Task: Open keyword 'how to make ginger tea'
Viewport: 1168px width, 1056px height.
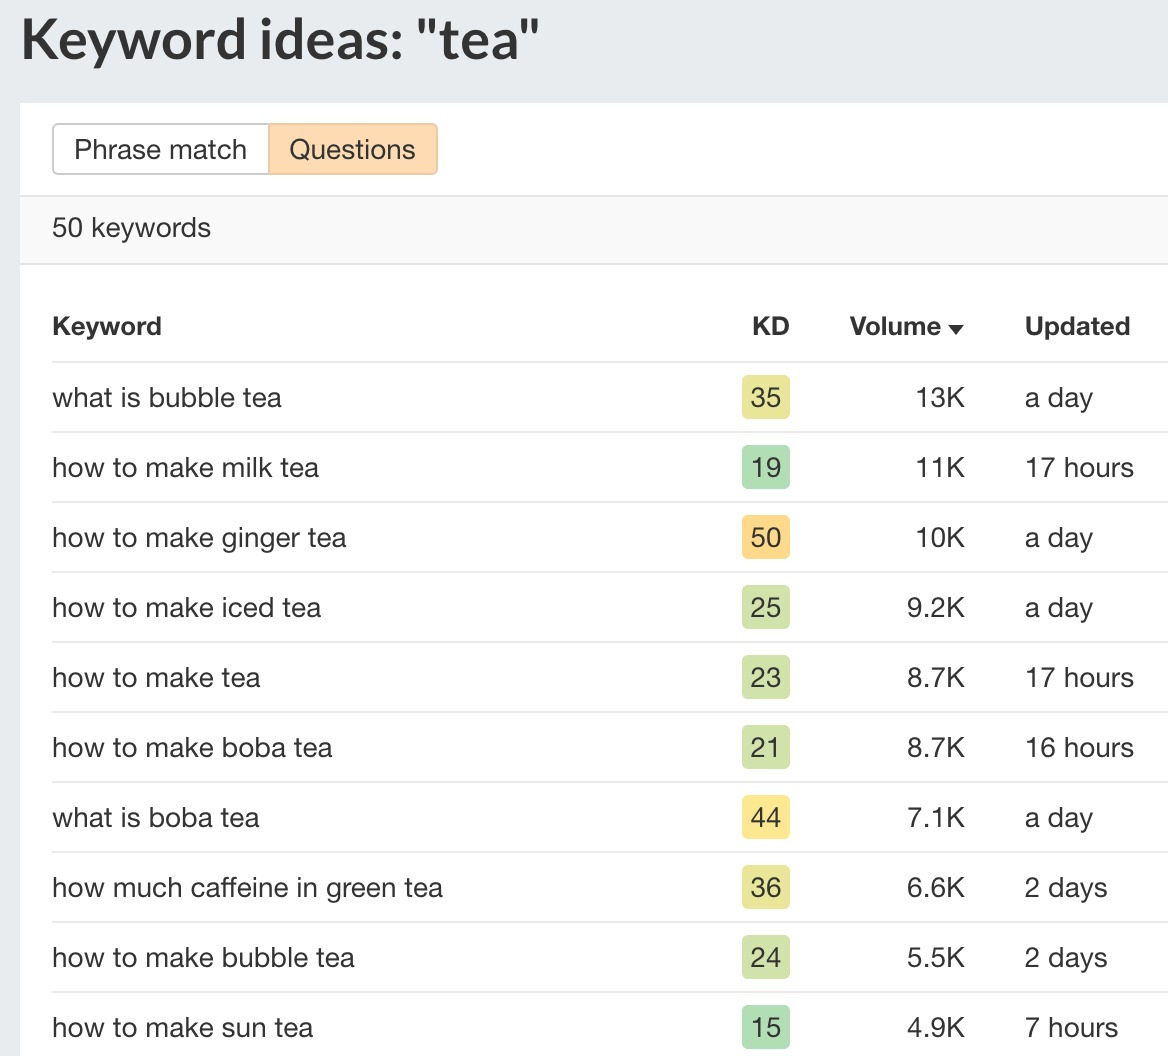Action: point(199,538)
